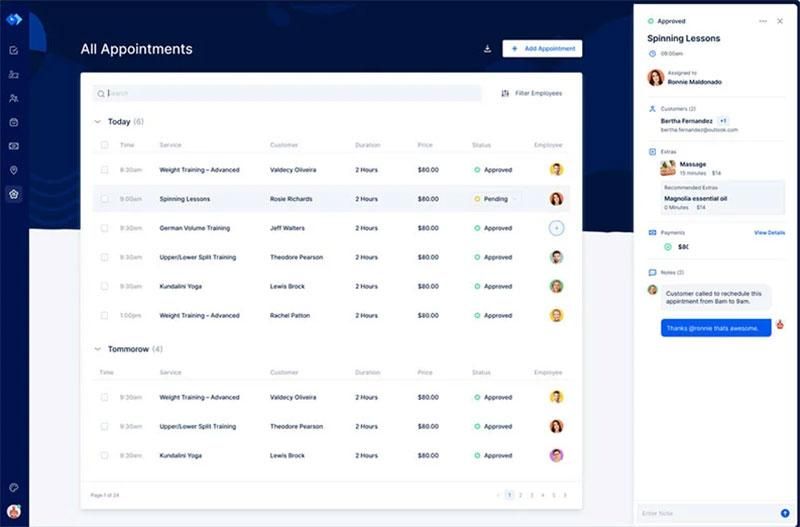
Task: Click the clock icon beside 09:00am
Action: tap(652, 54)
